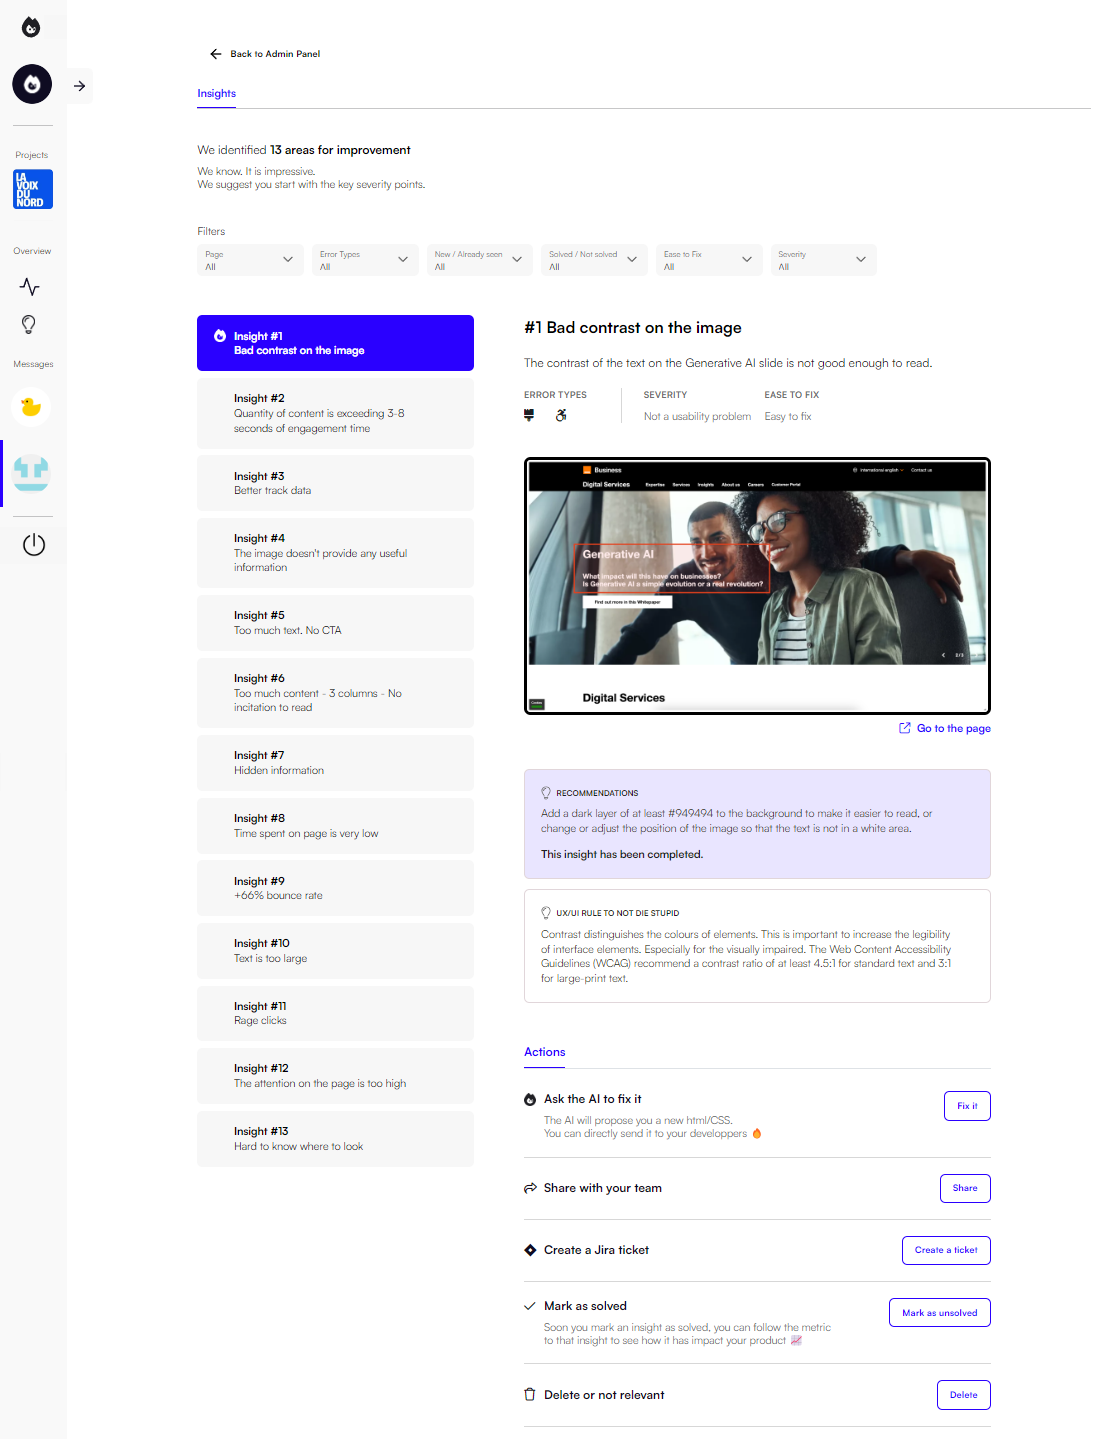Click the back arrow icon next to Admin Panel
This screenshot has height=1439, width=1105.
click(215, 54)
